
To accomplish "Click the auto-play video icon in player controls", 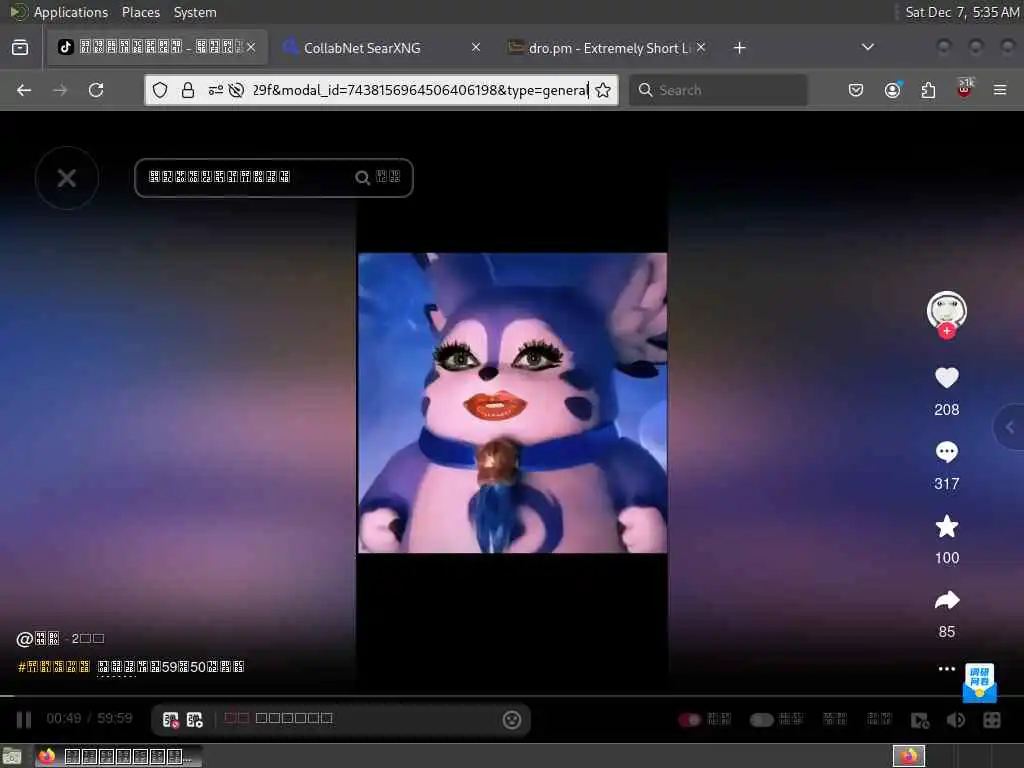I will click(x=920, y=720).
